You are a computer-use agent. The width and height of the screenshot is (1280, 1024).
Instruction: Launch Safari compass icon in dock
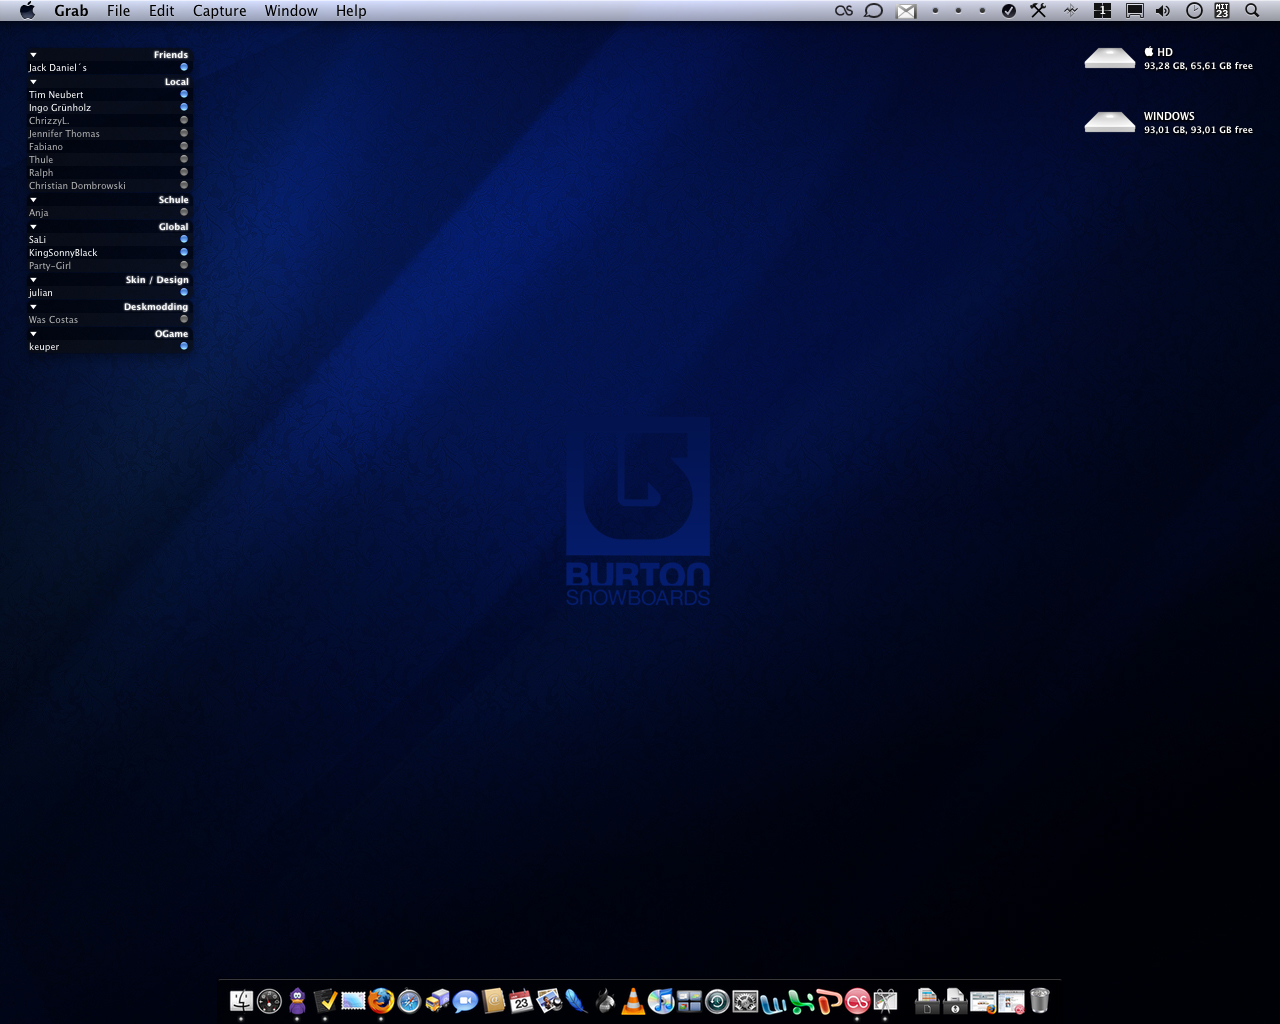coord(409,1001)
